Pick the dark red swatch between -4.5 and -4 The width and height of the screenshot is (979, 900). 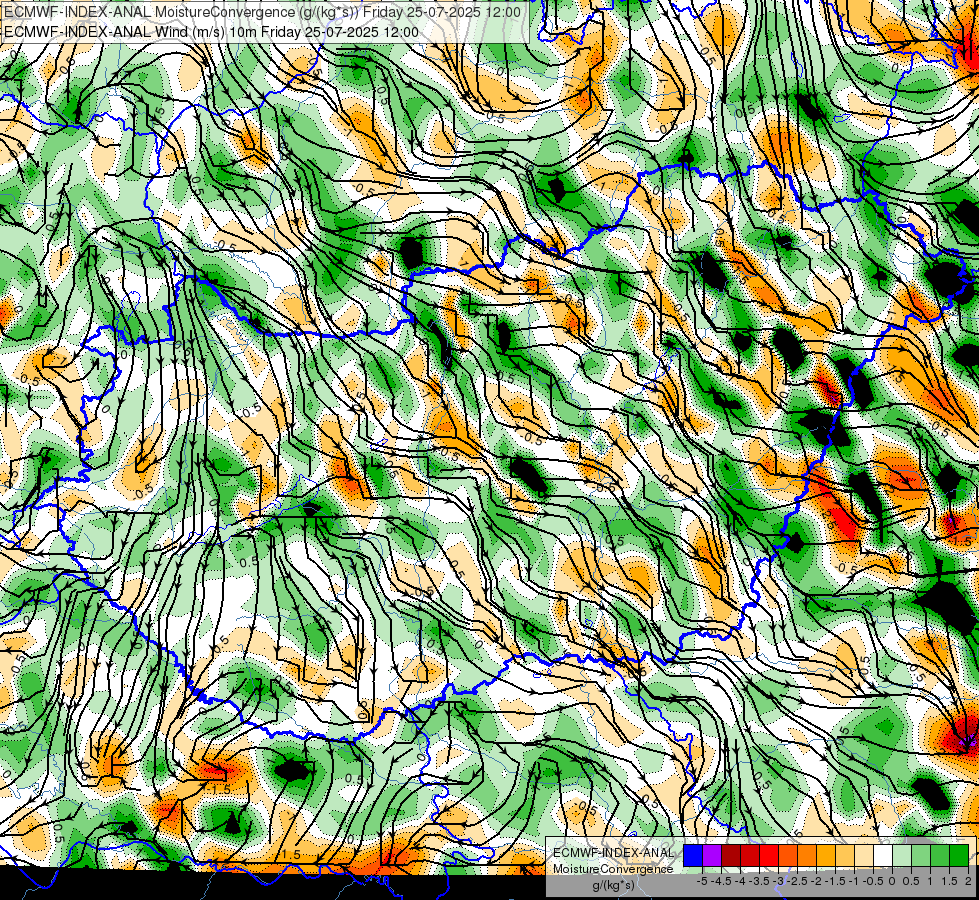pyautogui.click(x=731, y=855)
